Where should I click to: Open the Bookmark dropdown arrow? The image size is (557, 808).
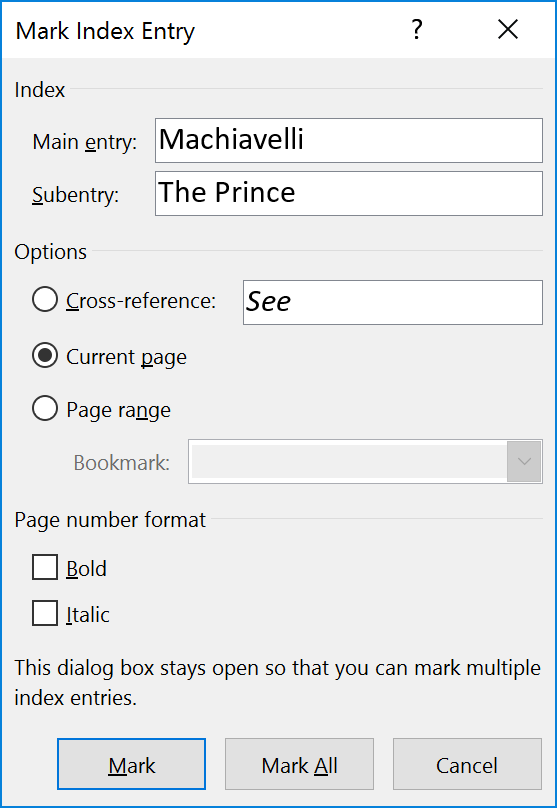[x=524, y=461]
